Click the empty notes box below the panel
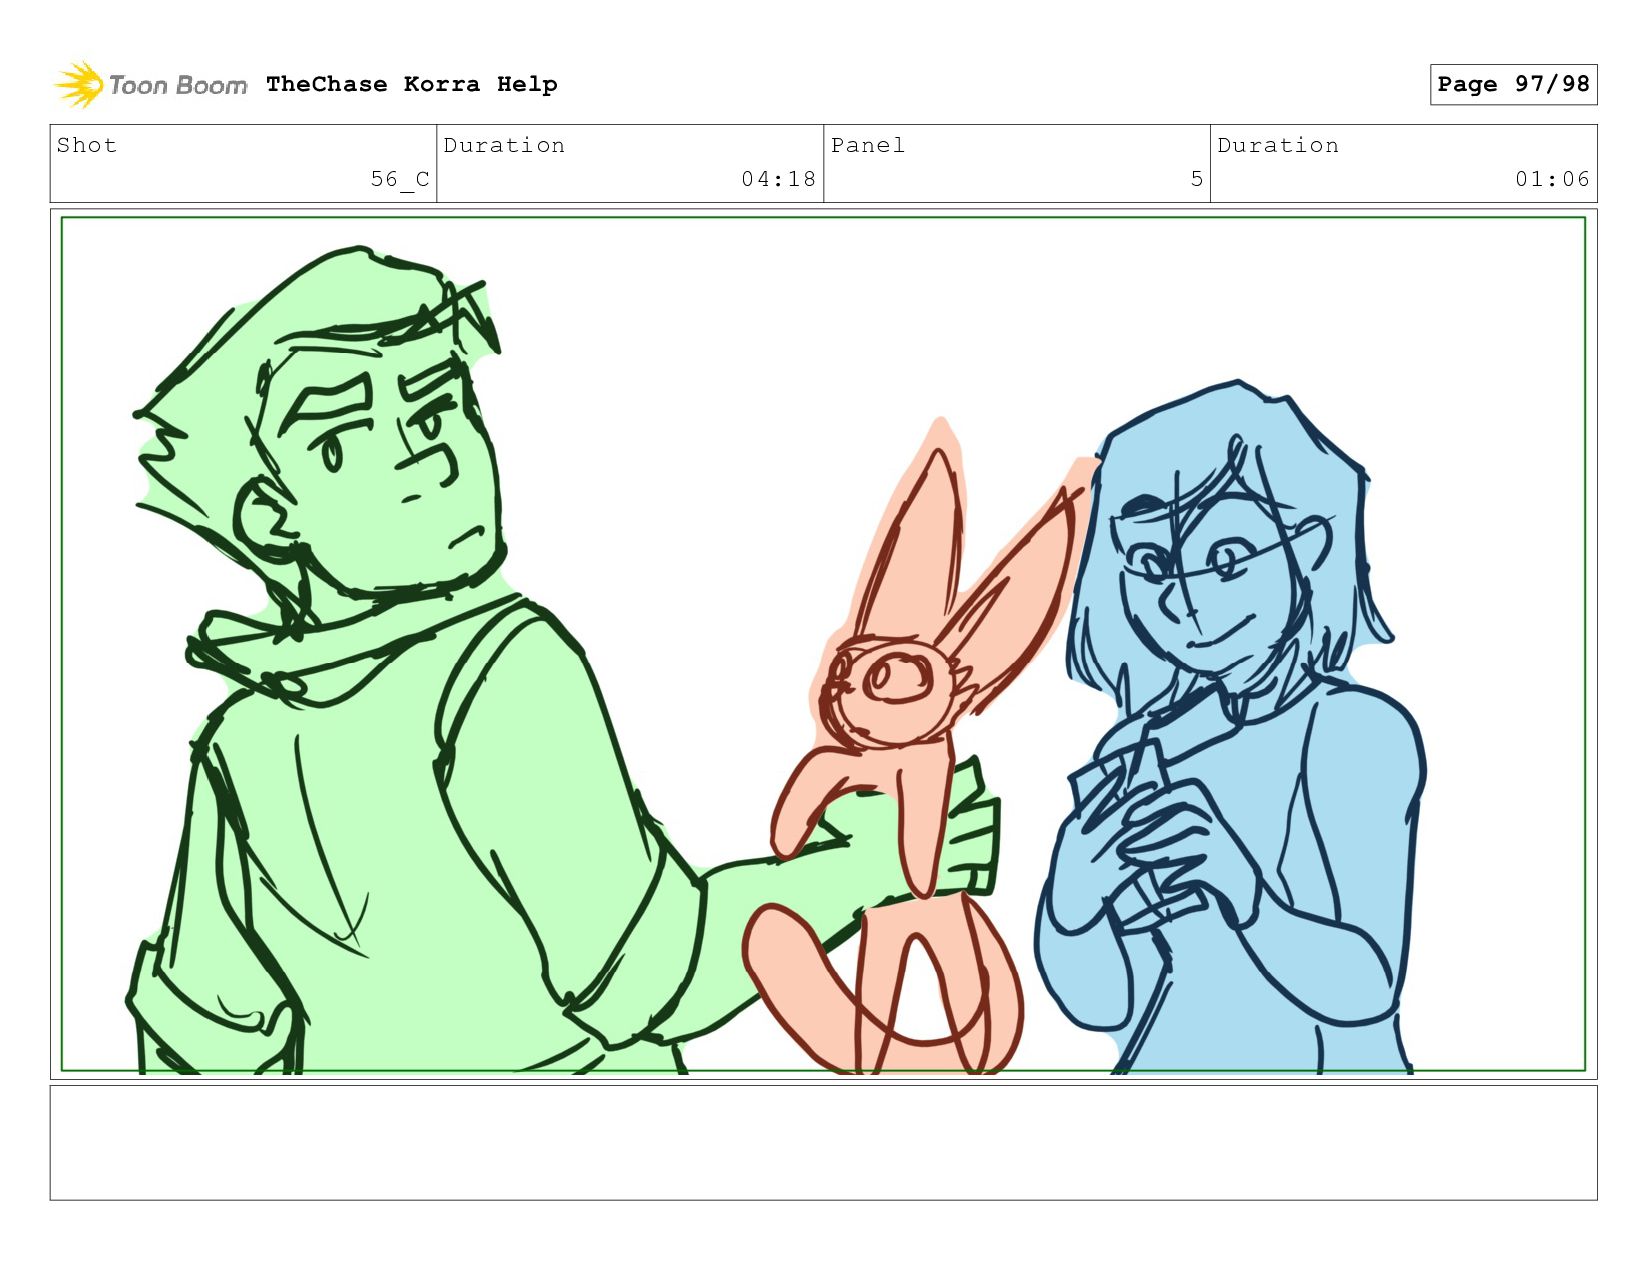1650x1275 pixels. coord(823,1142)
